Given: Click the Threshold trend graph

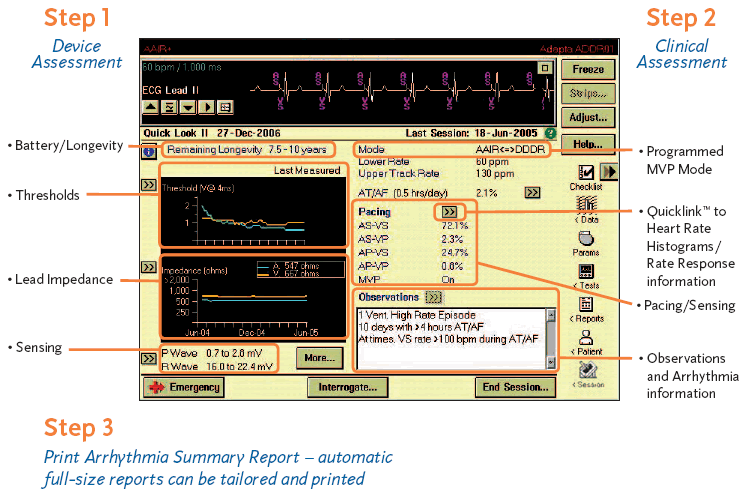Looking at the screenshot, I should (x=253, y=212).
